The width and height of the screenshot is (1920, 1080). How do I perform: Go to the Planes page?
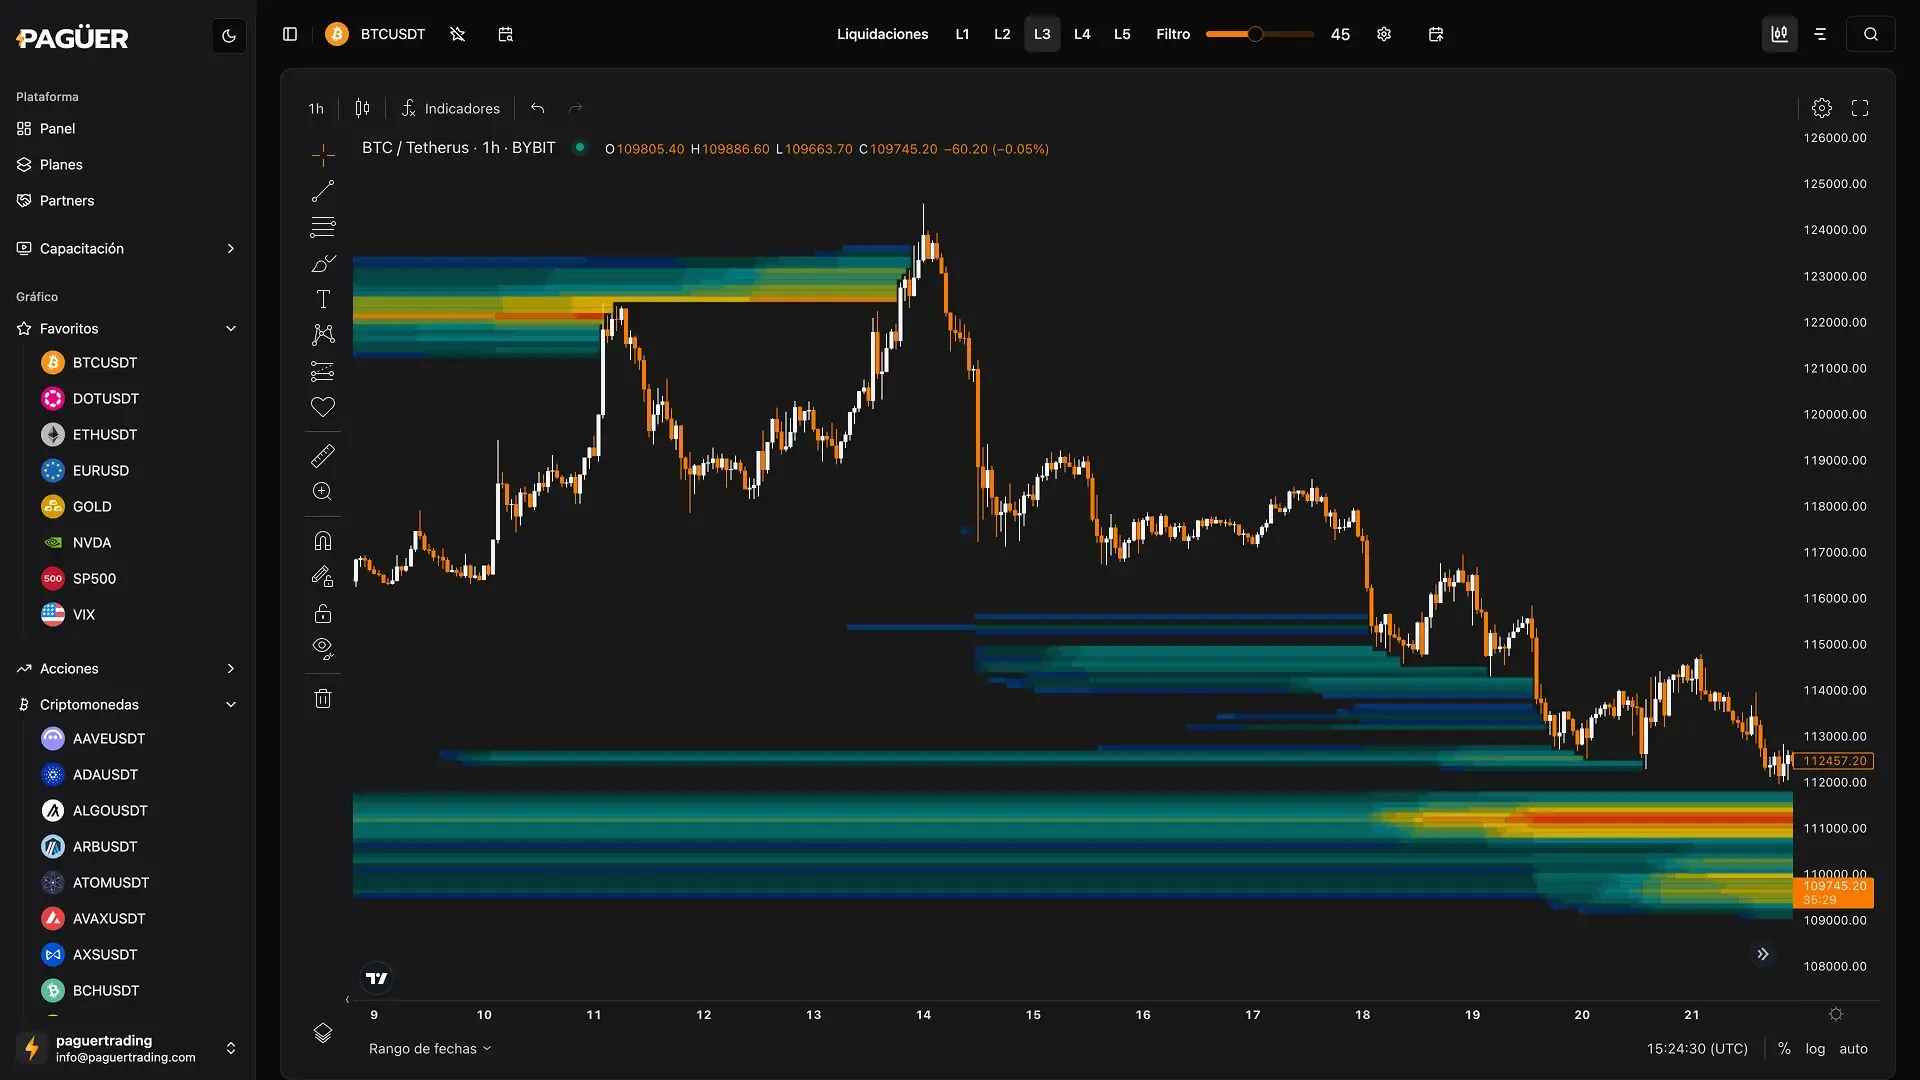61,164
